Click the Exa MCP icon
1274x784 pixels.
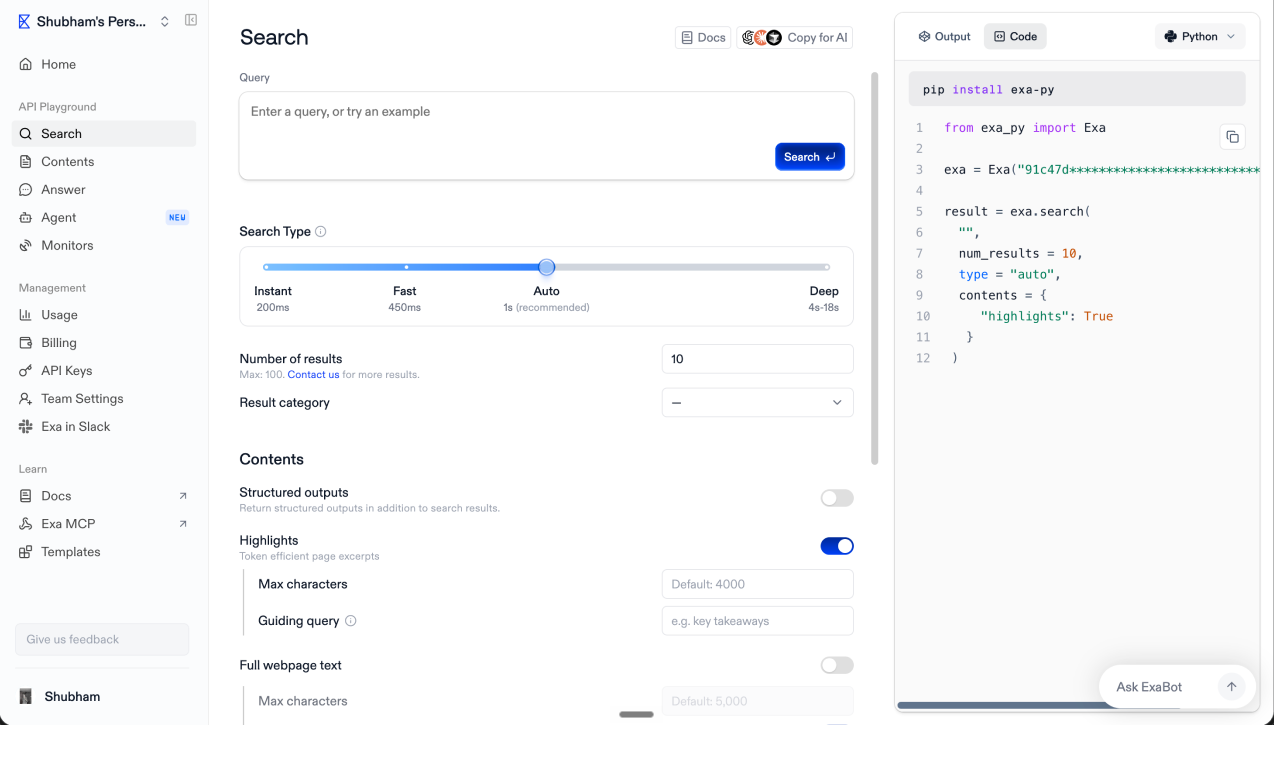pos(26,524)
